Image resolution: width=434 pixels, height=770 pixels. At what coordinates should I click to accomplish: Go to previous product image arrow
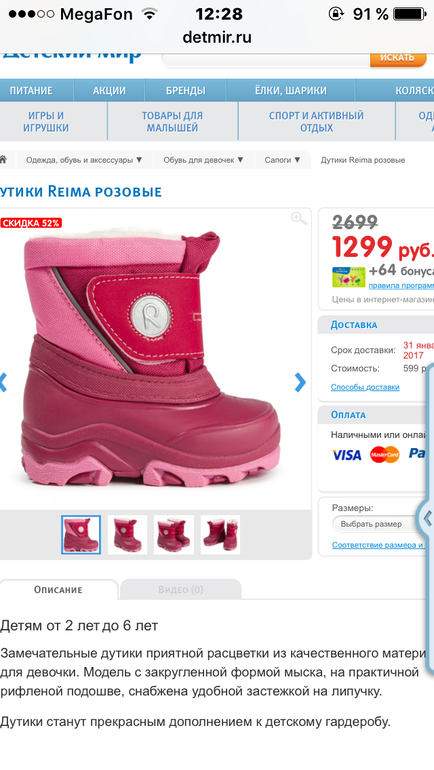pyautogui.click(x=3, y=382)
